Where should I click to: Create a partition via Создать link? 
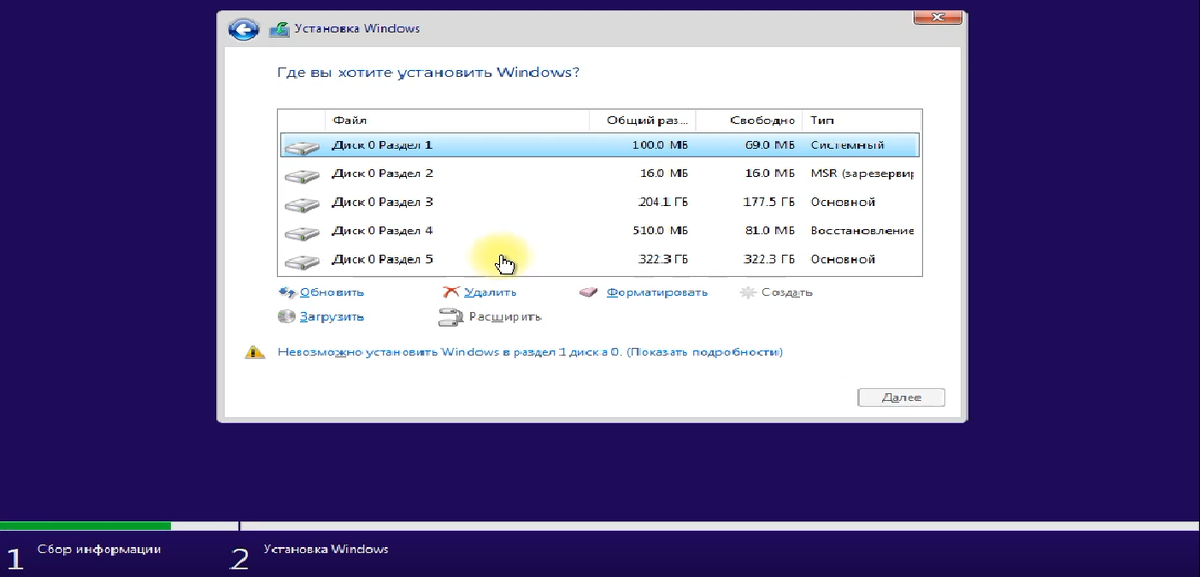787,293
